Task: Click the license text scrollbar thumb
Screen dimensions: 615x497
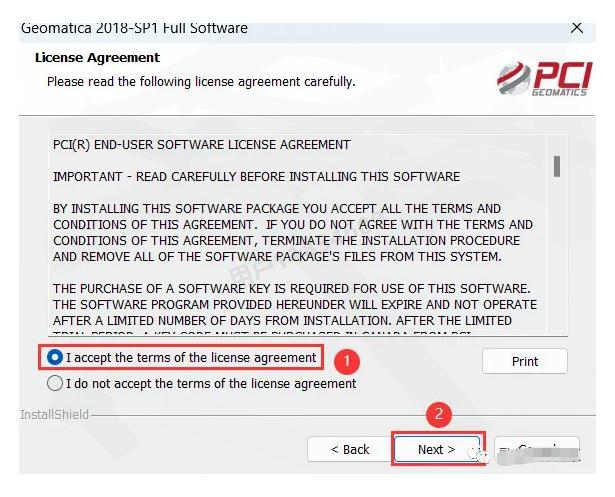Action: (557, 166)
